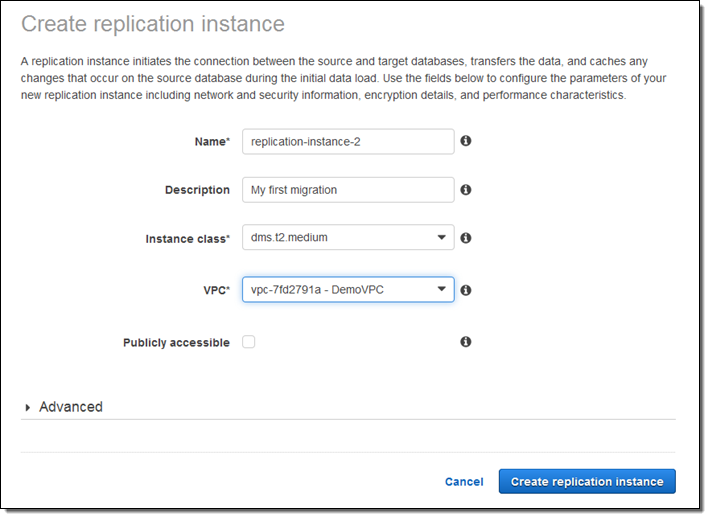
Task: Click the Publicly accessible info icon
Action: click(x=466, y=342)
